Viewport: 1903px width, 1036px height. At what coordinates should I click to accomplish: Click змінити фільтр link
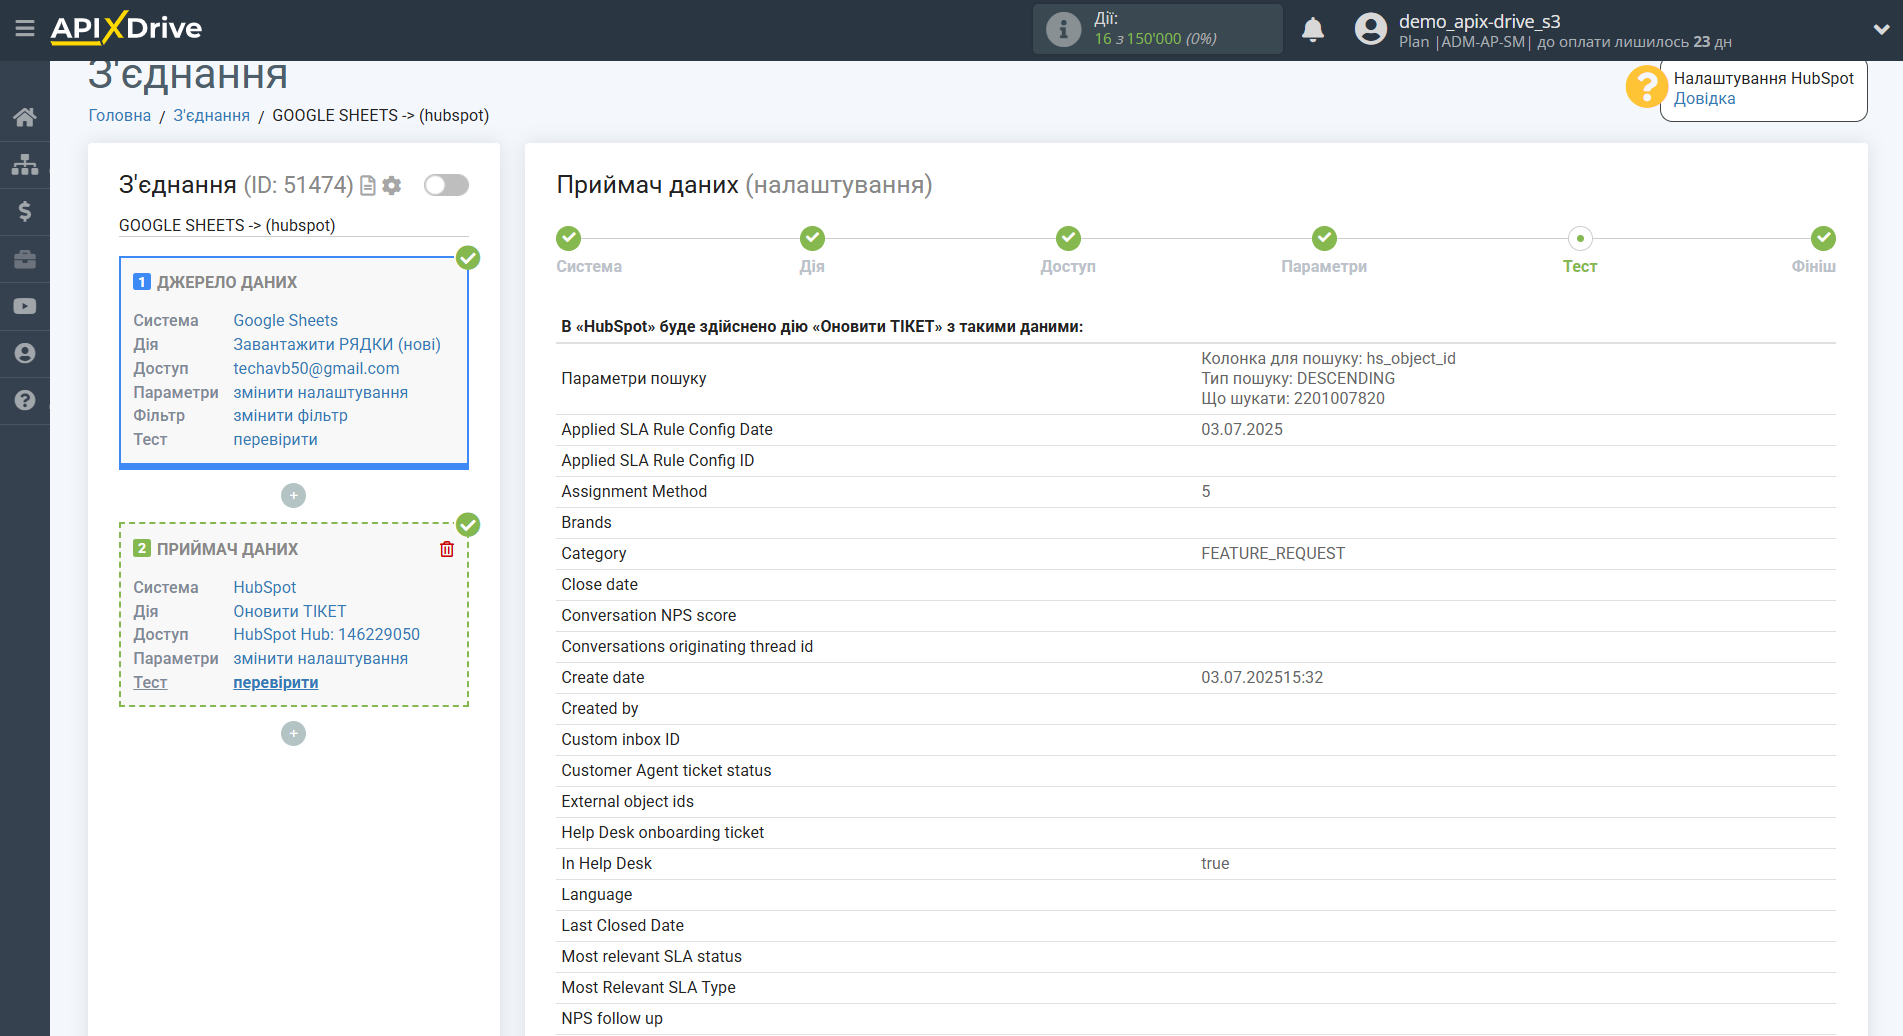click(290, 415)
